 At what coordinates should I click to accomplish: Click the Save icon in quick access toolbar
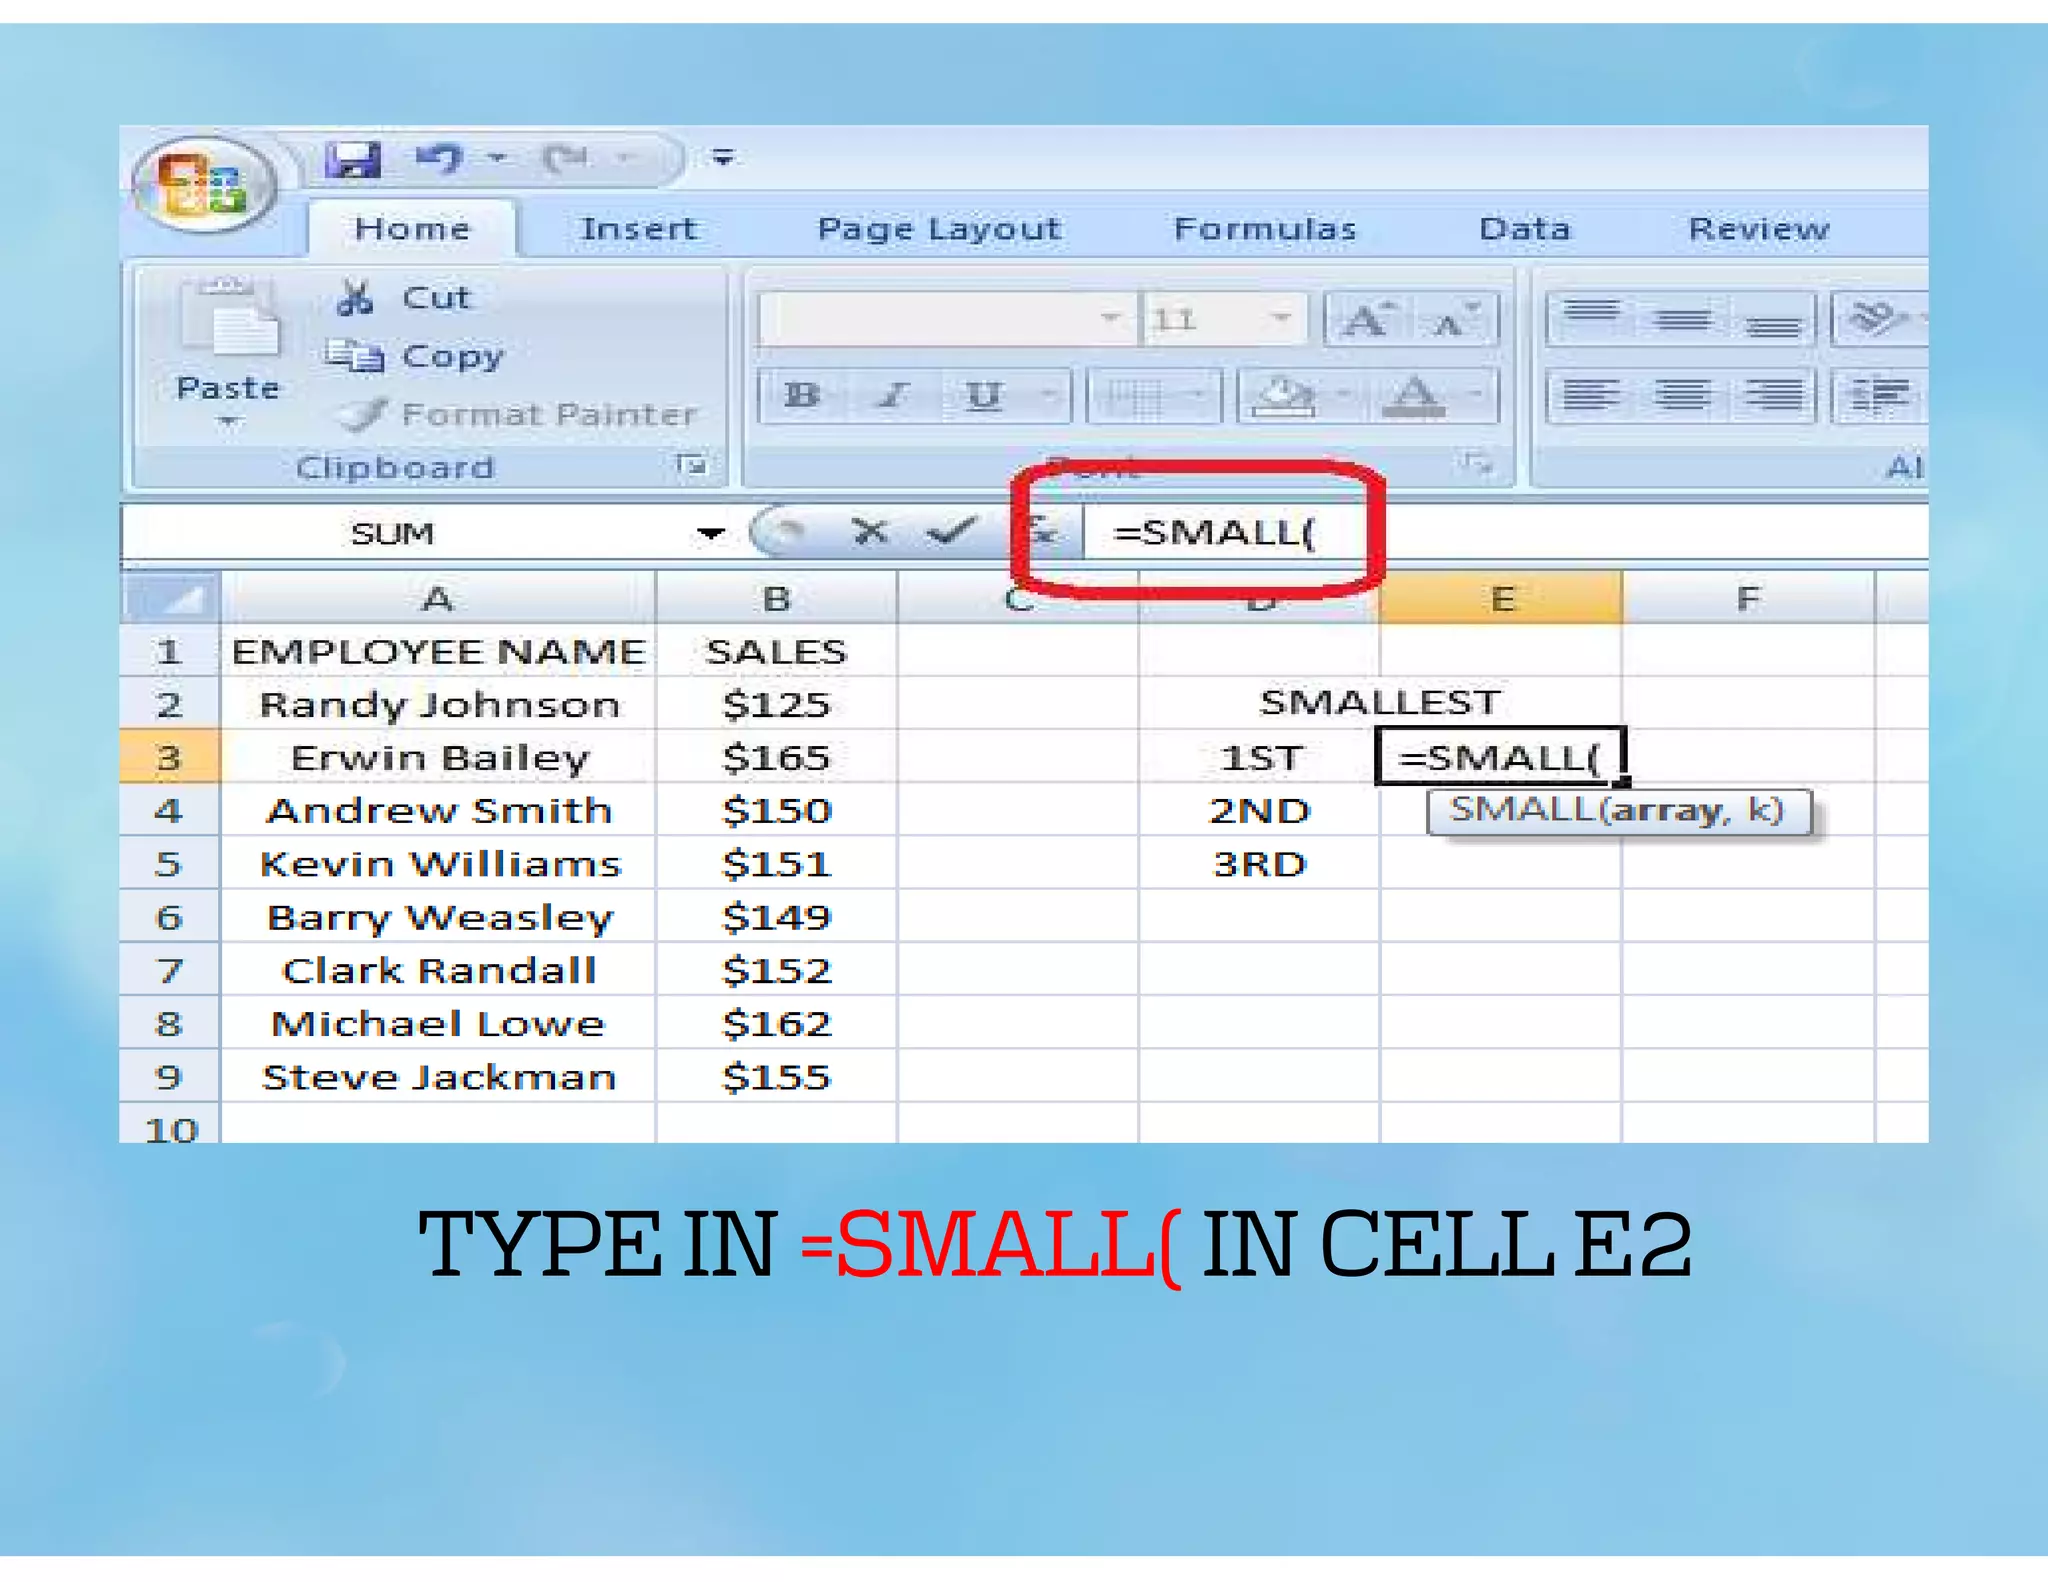[353, 159]
